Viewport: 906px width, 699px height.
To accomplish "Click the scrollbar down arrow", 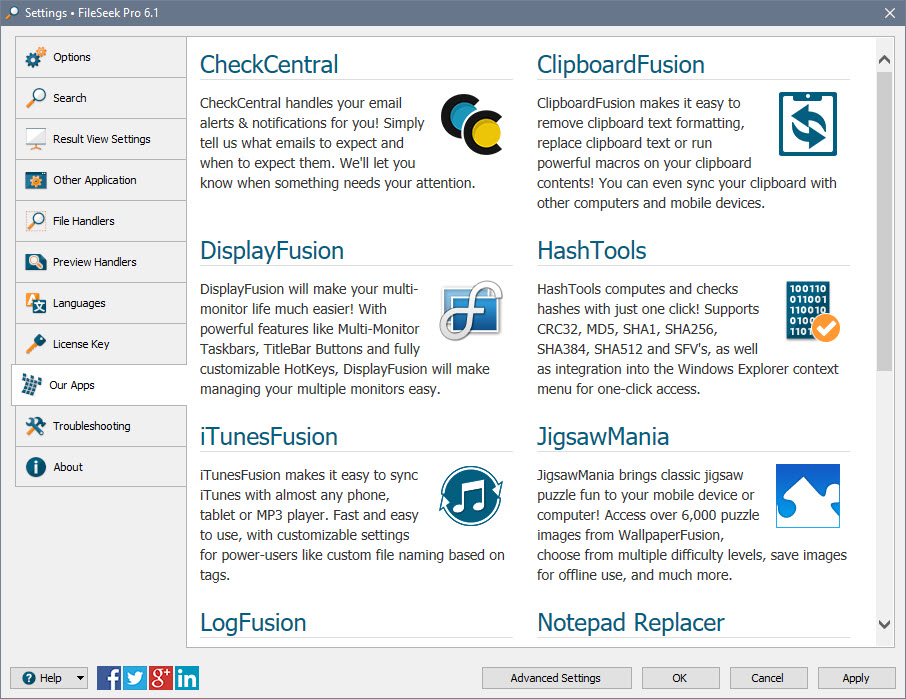I will [x=884, y=624].
